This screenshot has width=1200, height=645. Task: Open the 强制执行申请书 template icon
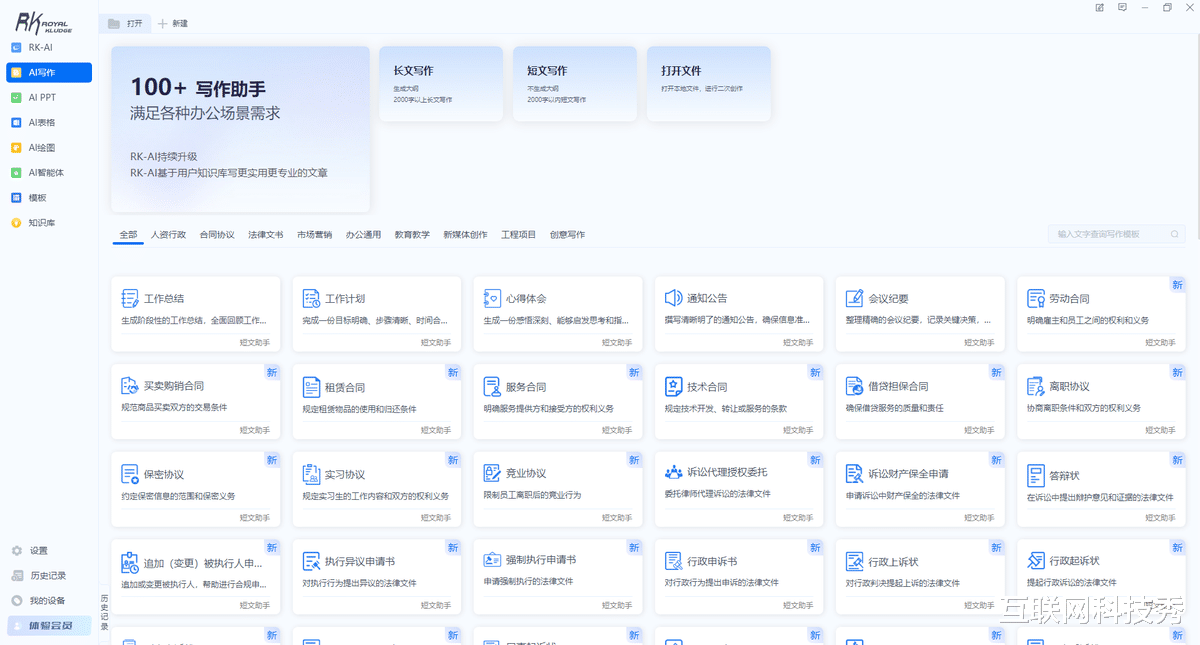[492, 560]
